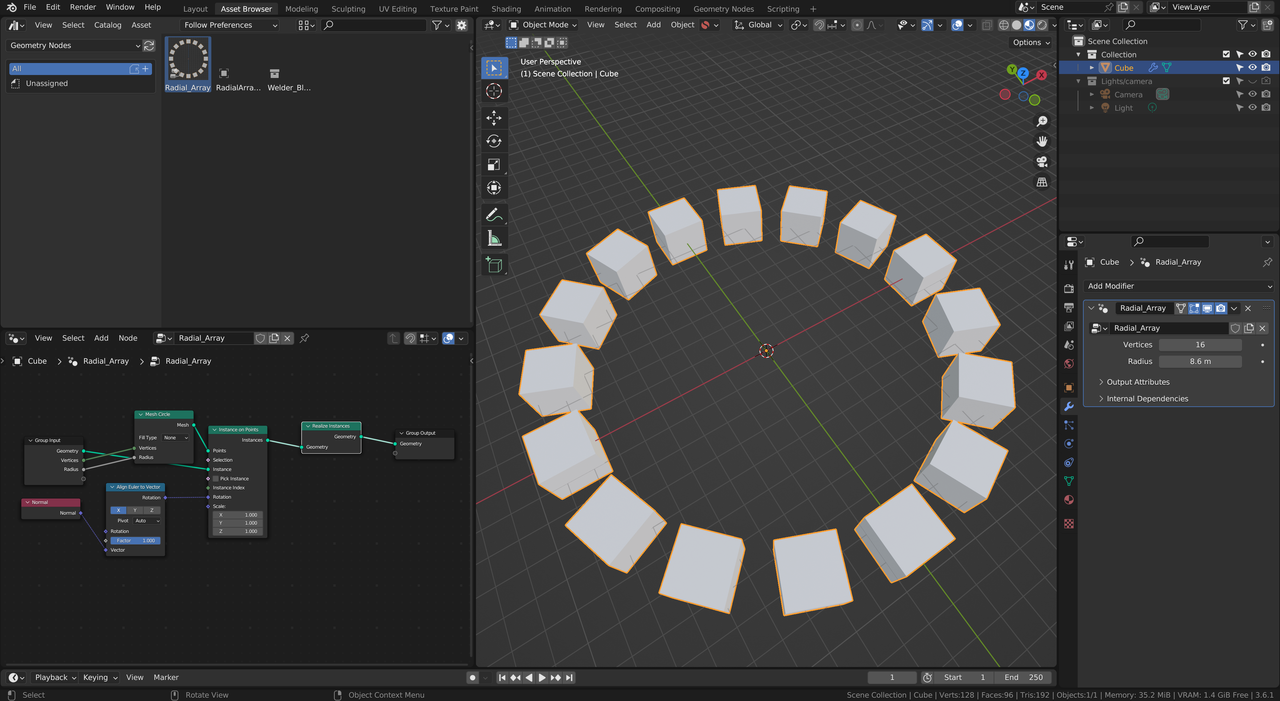Open the Render menu

click(x=83, y=7)
